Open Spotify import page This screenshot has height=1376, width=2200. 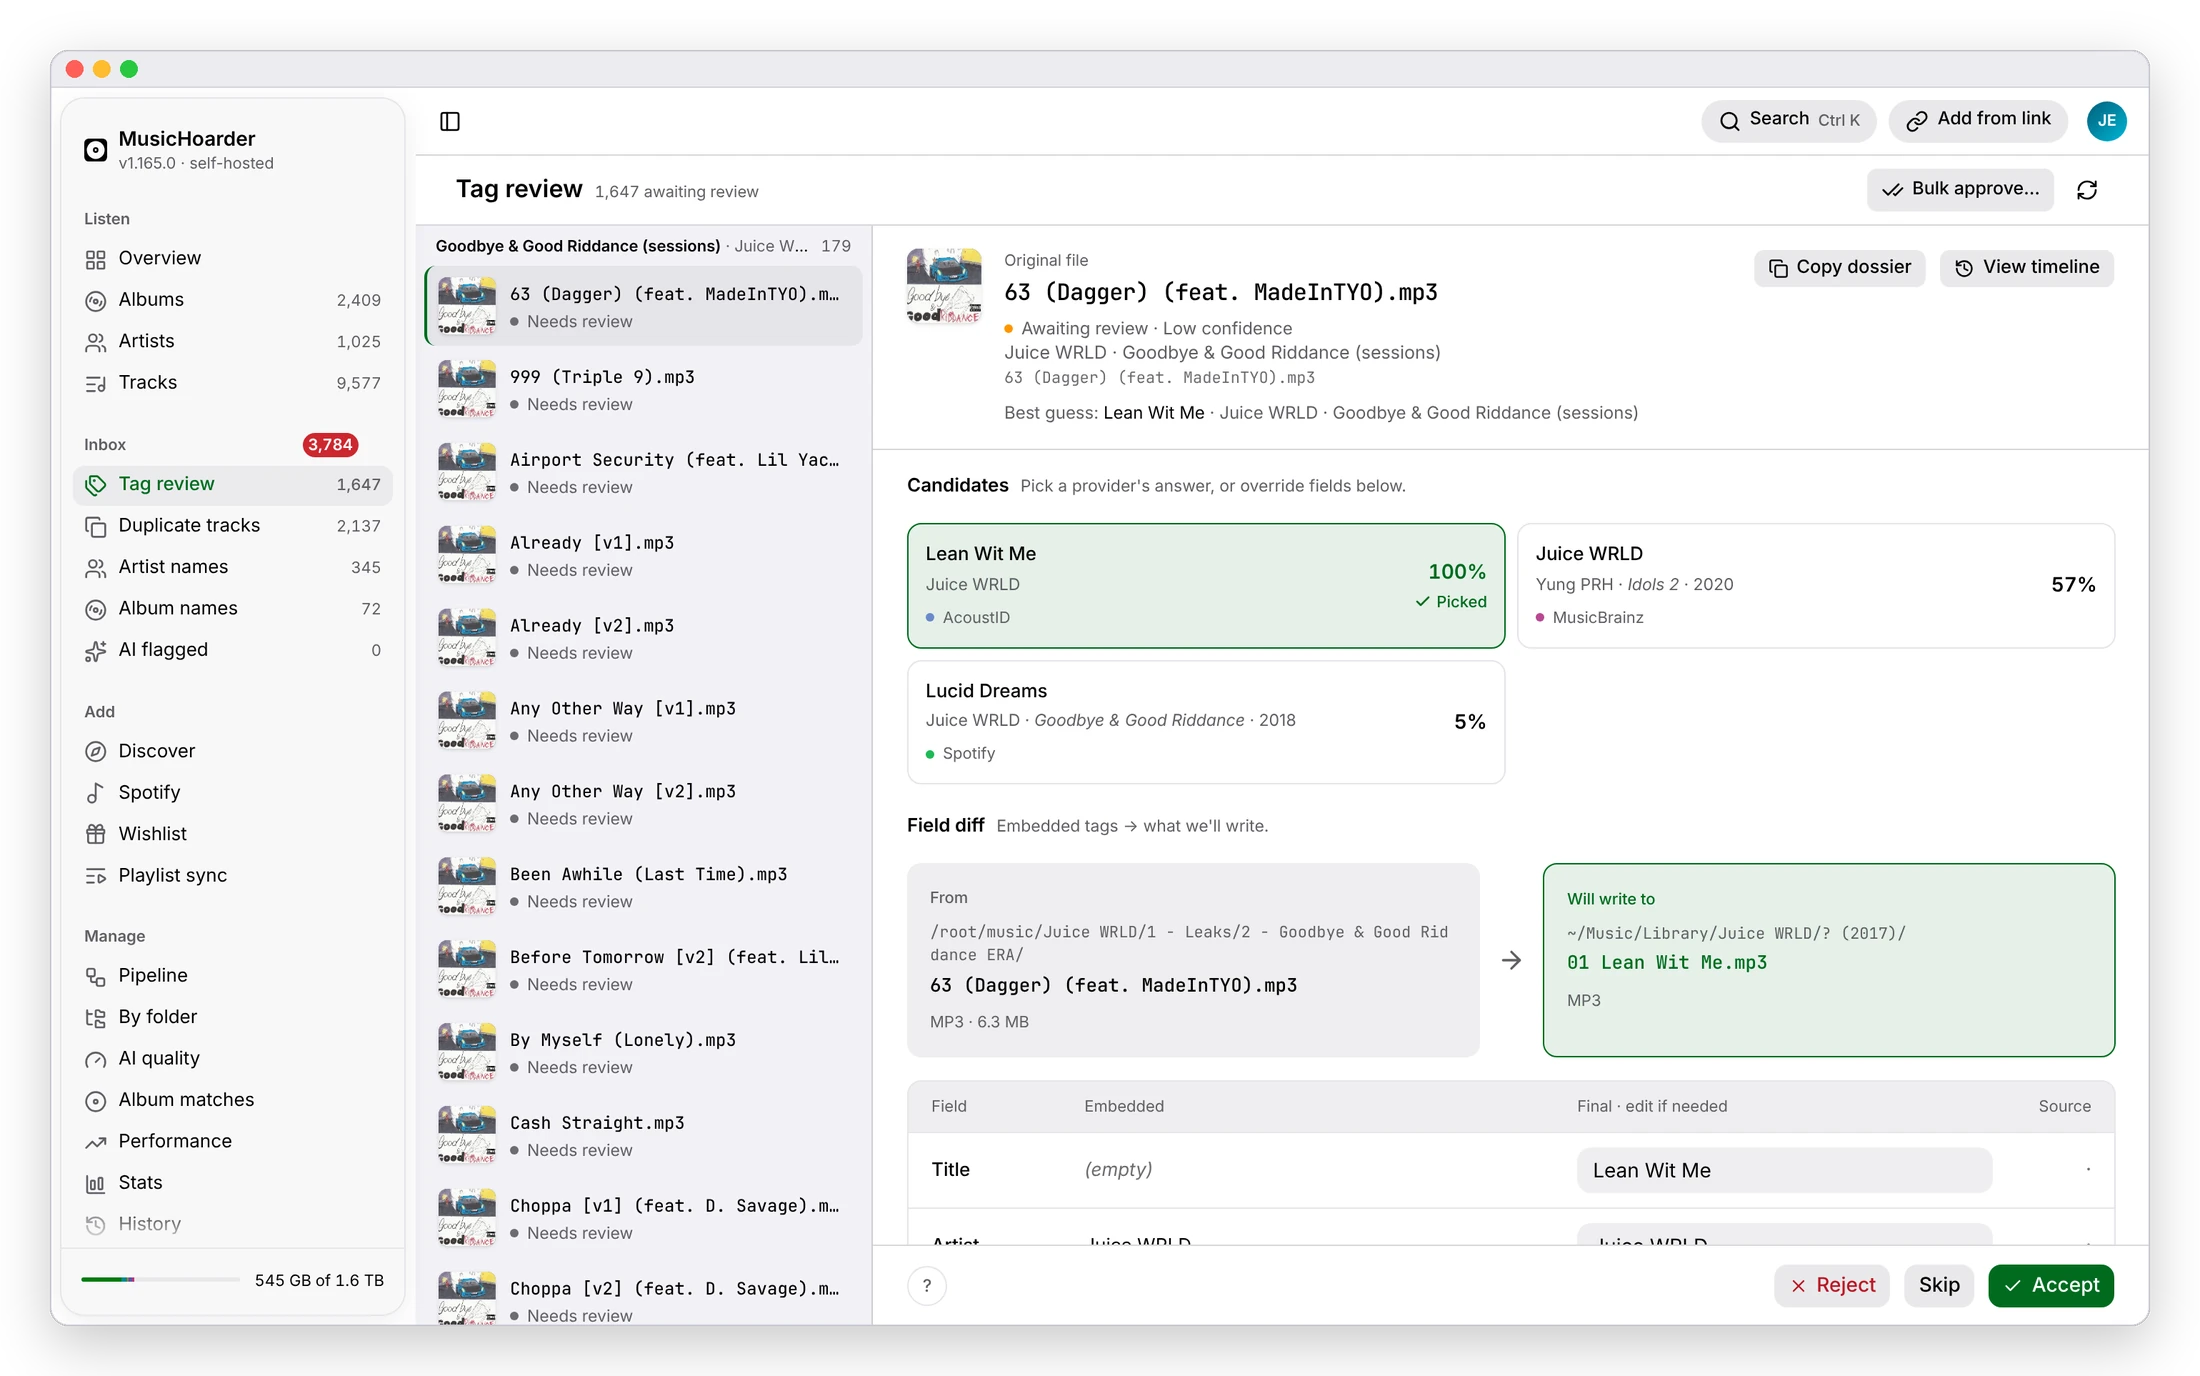pos(233,792)
